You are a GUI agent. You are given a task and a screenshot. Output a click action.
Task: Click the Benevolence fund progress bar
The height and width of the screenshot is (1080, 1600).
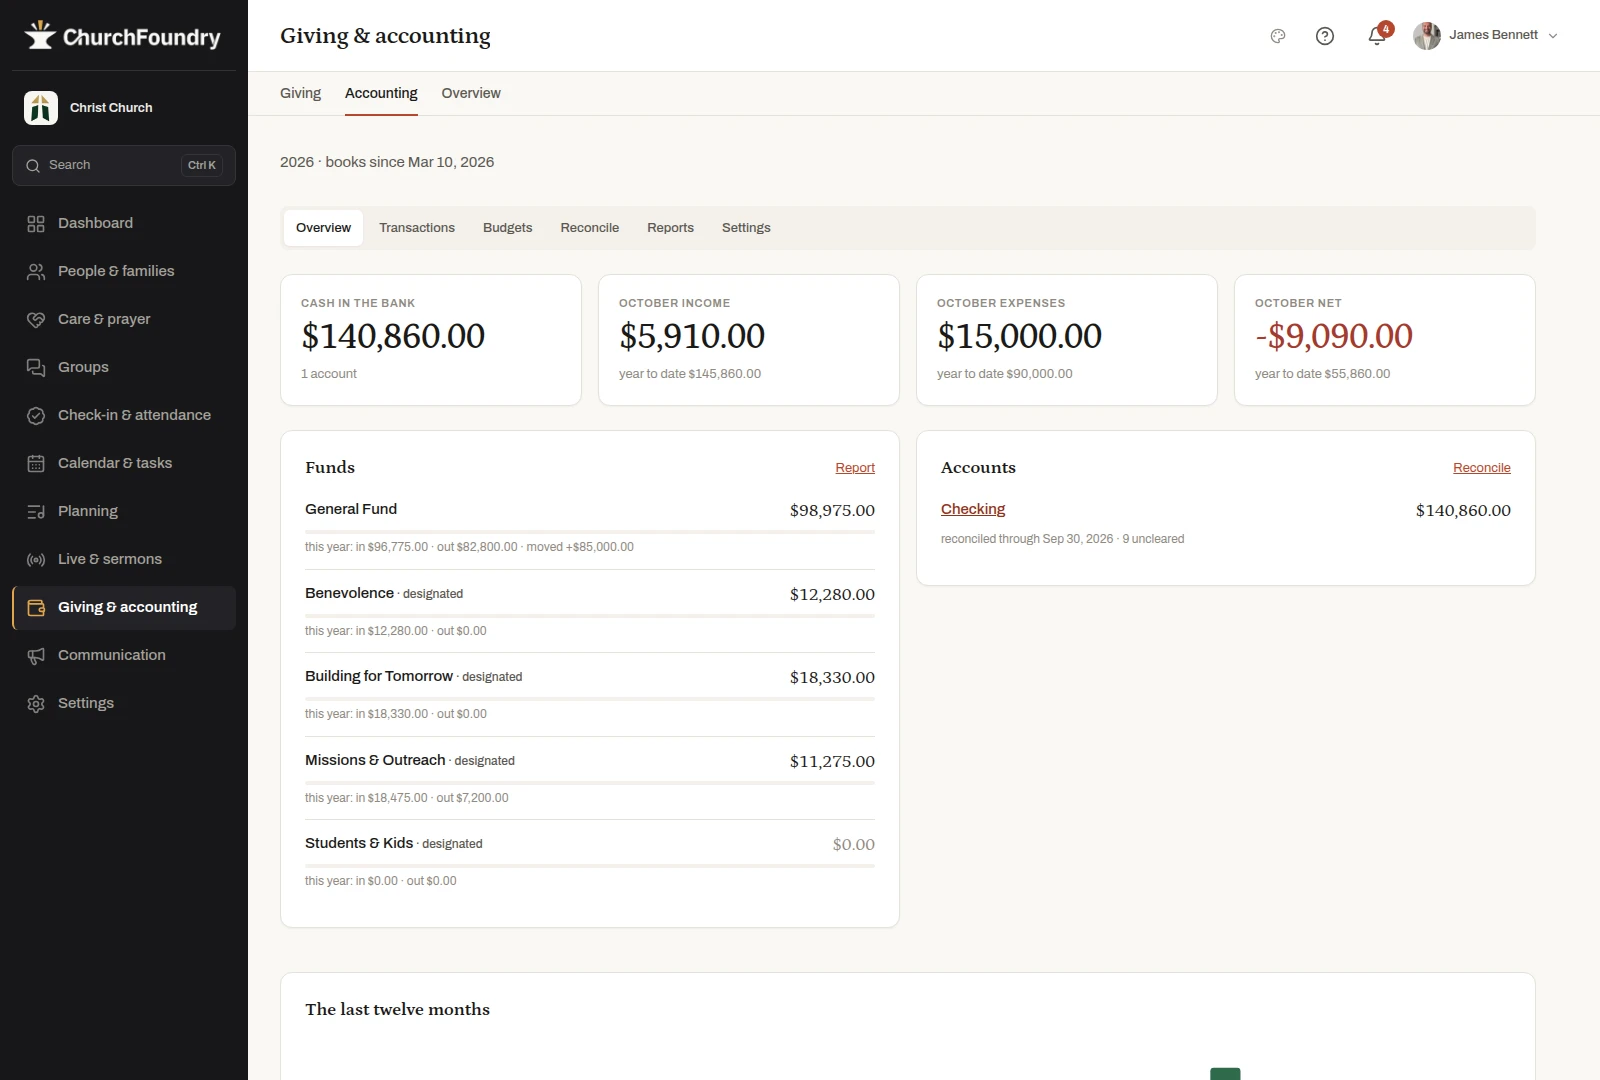click(x=590, y=616)
